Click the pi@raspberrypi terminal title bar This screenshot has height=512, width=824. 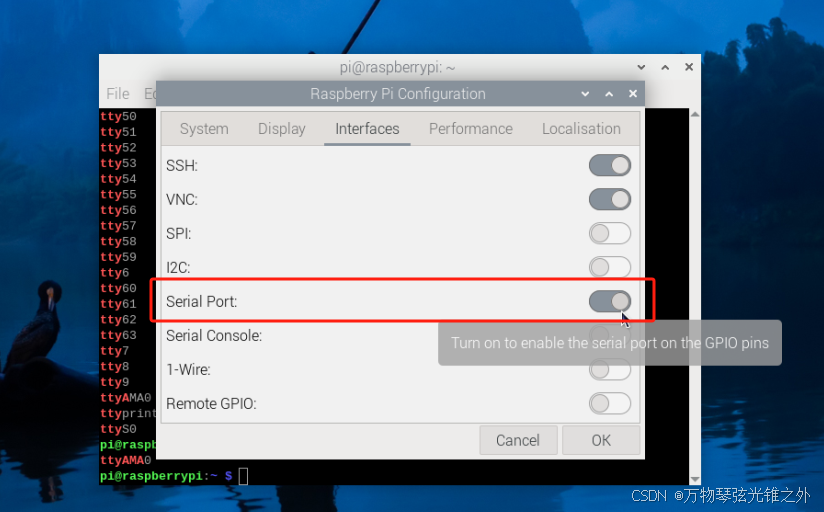(x=397, y=67)
